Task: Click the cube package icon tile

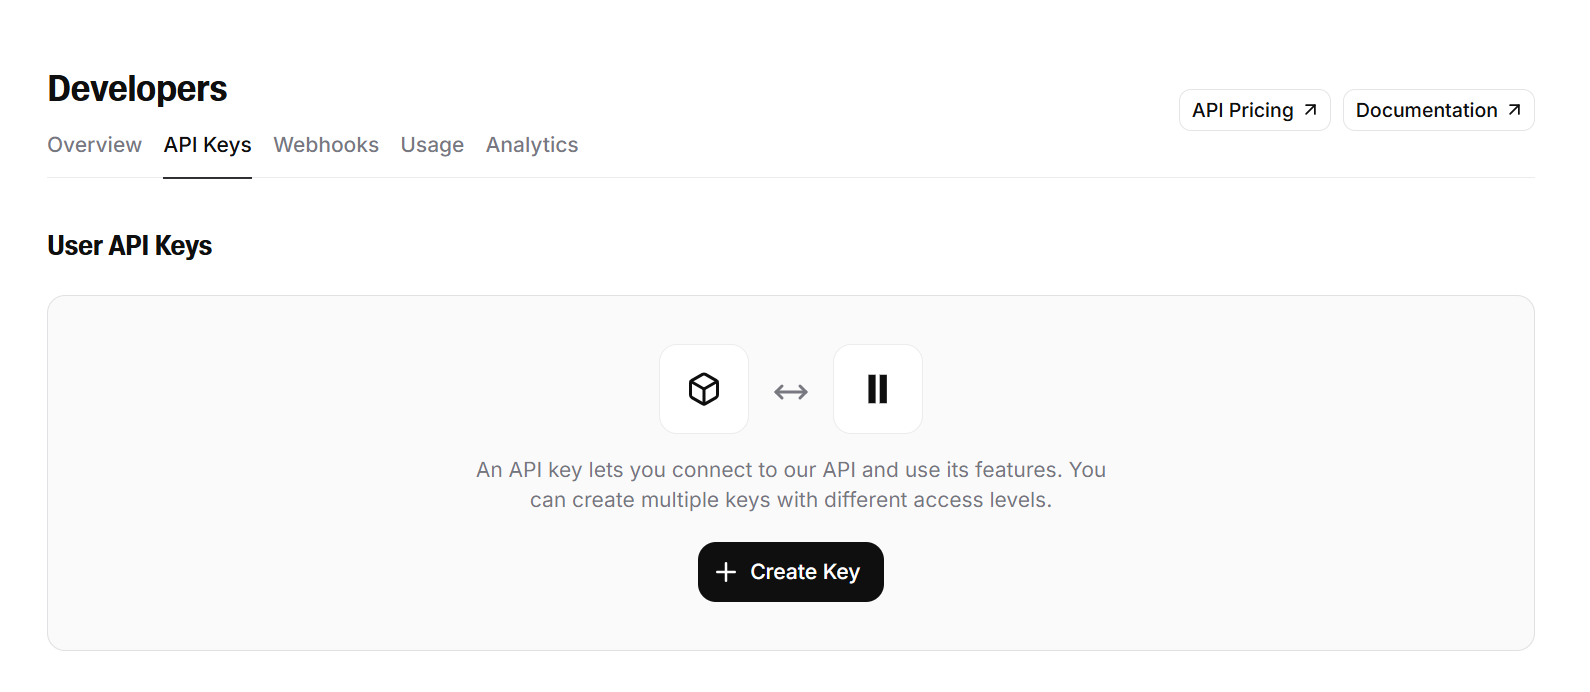Action: [704, 389]
